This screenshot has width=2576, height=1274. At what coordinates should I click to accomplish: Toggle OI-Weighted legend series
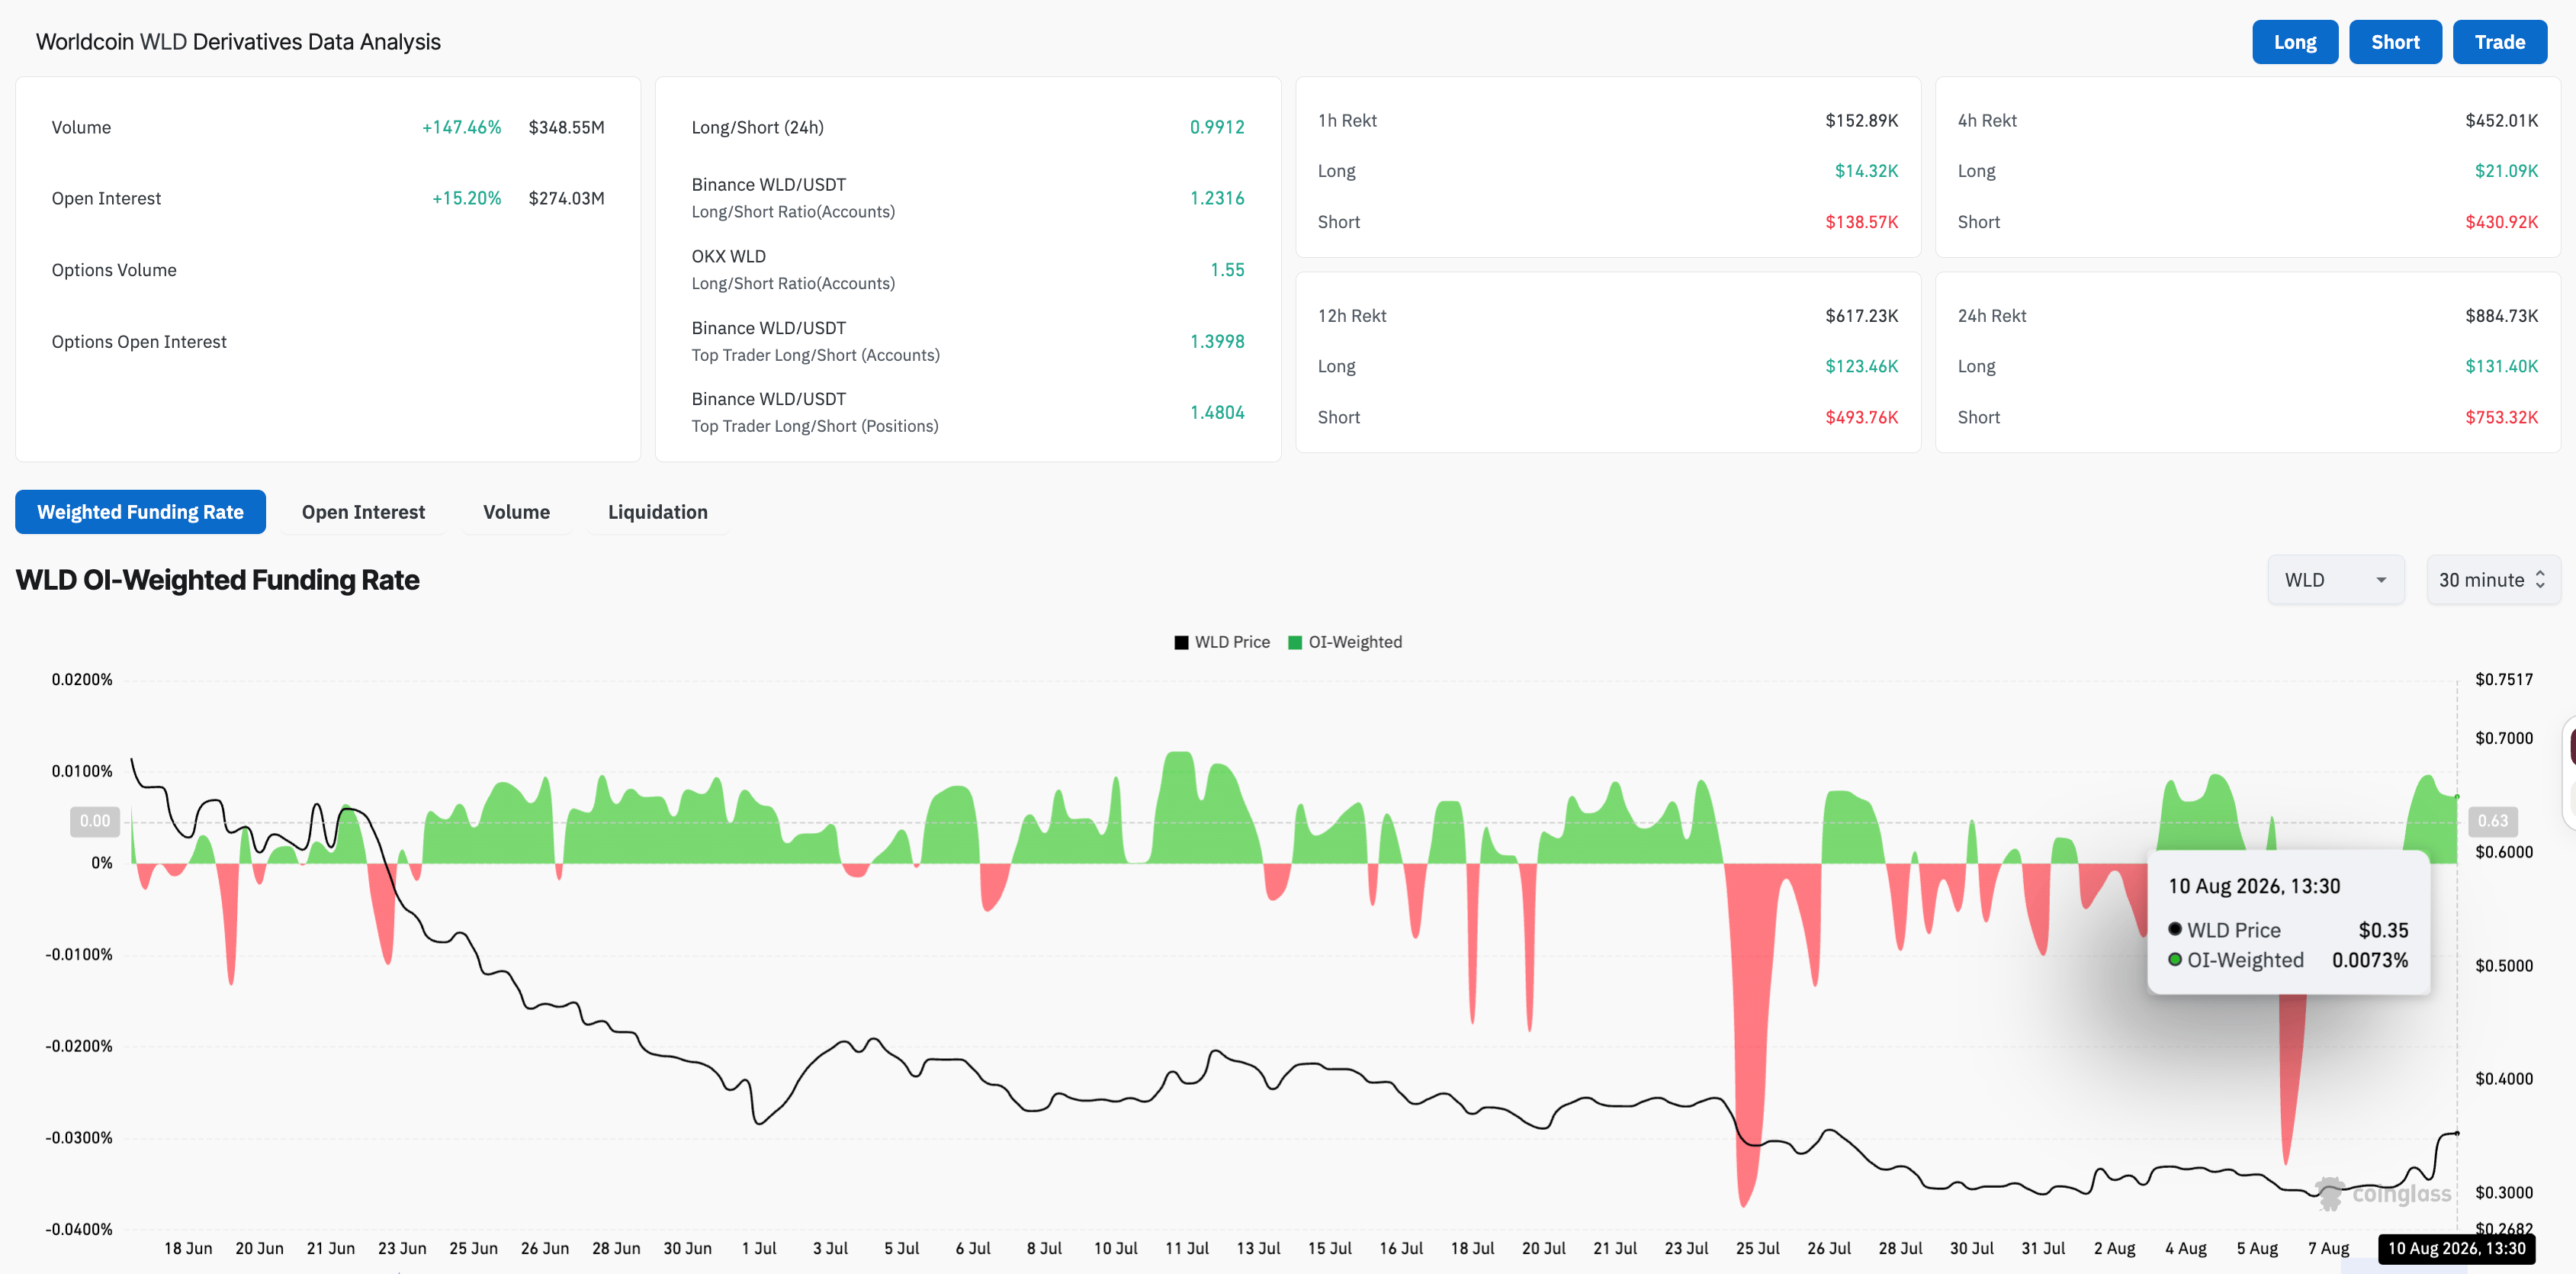(1345, 642)
